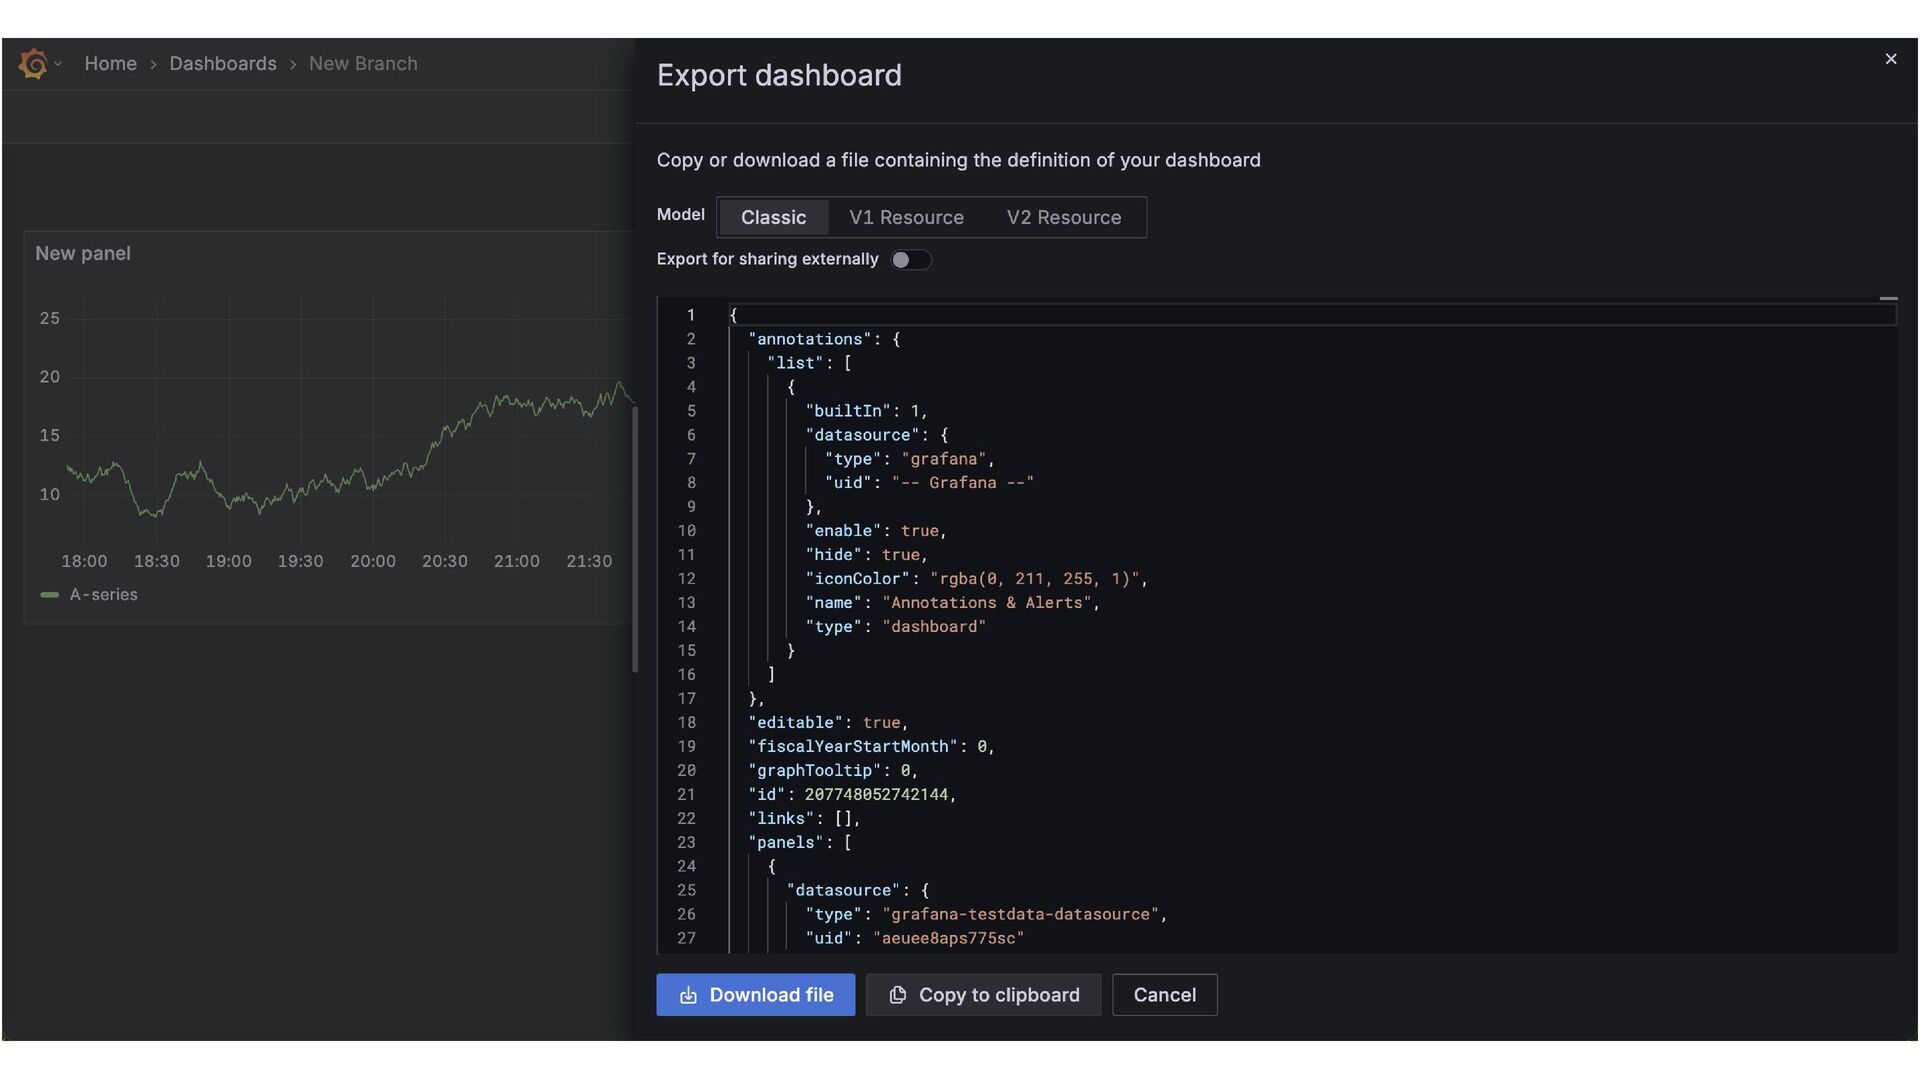Open the Dashboards breadcrumb link
1920x1080 pixels.
point(222,64)
